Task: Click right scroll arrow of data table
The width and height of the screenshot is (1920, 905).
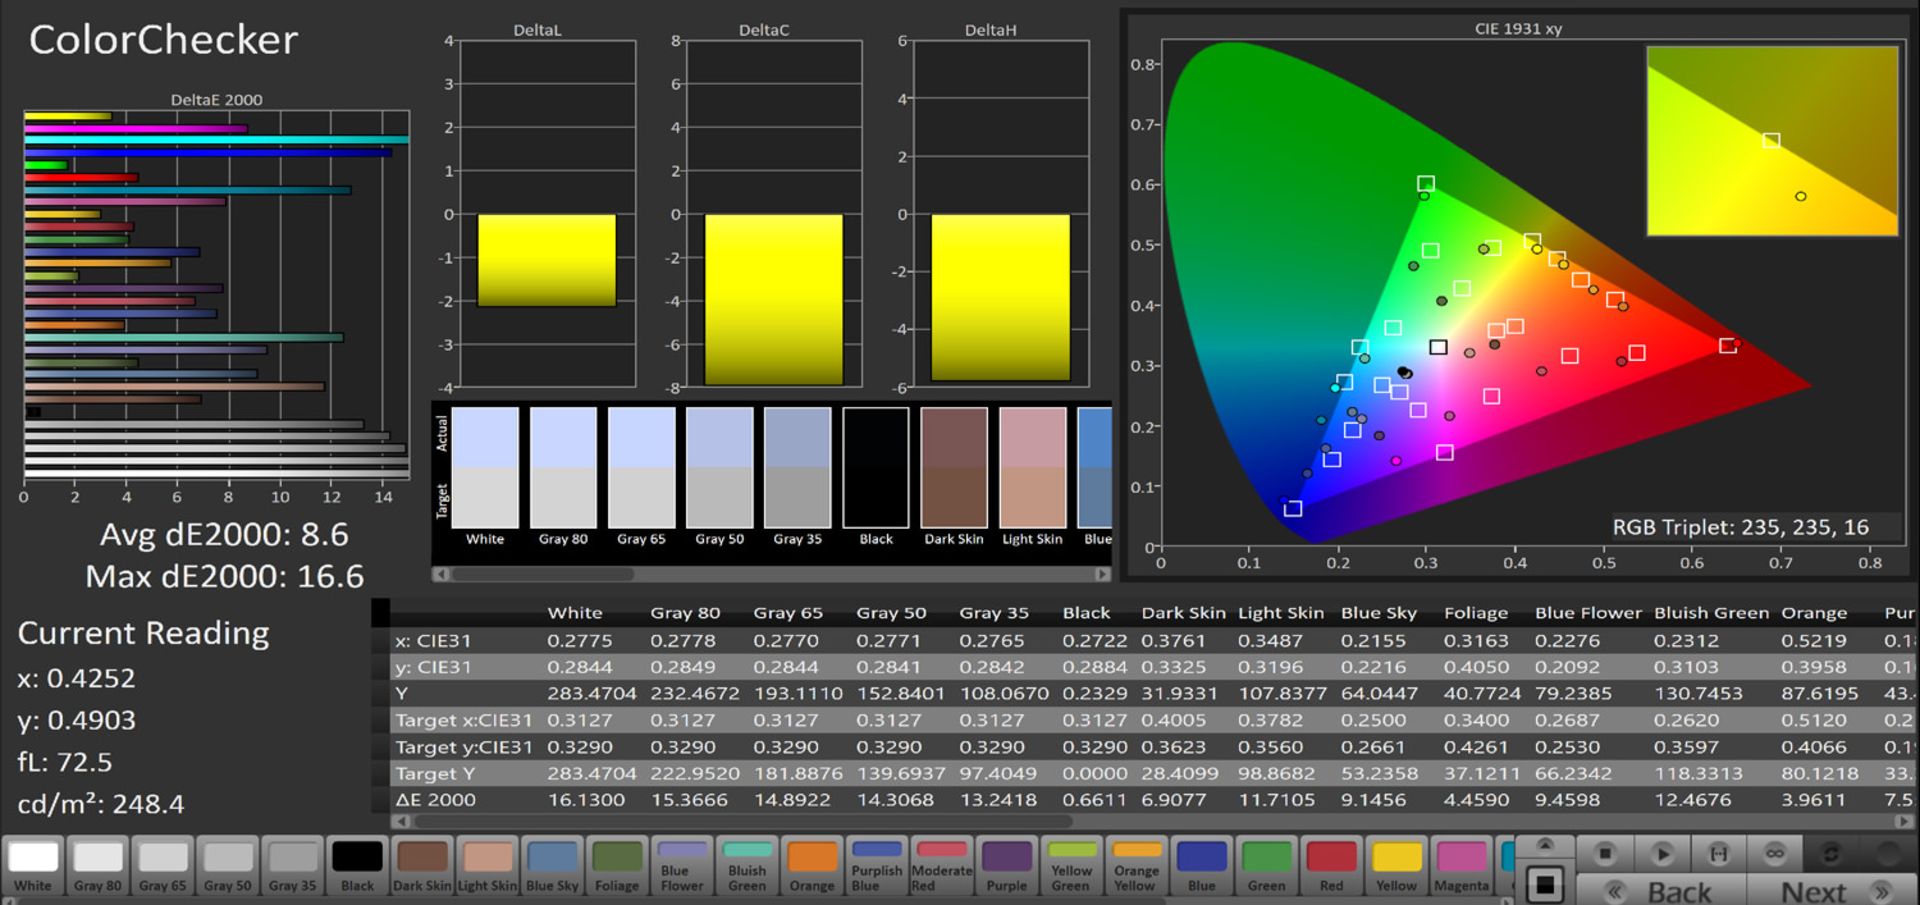Action: (1903, 821)
